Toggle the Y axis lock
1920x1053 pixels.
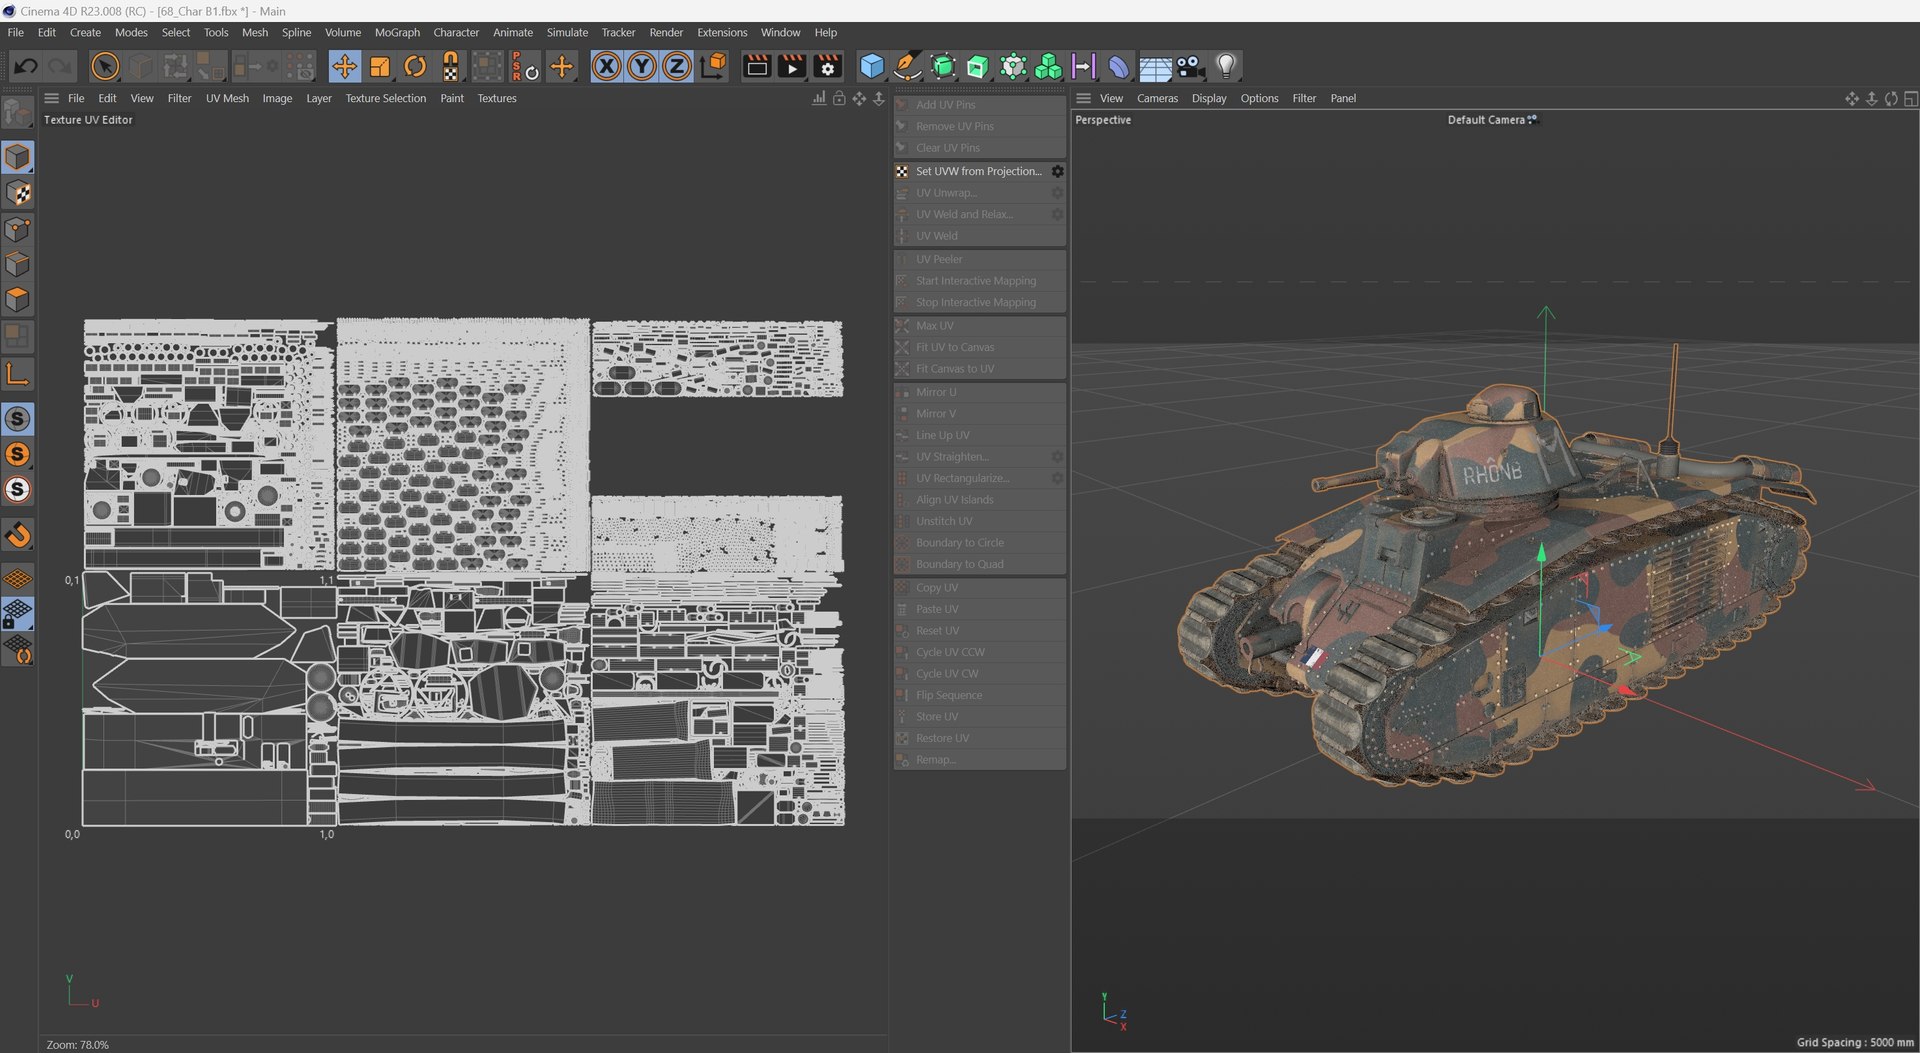coord(642,67)
